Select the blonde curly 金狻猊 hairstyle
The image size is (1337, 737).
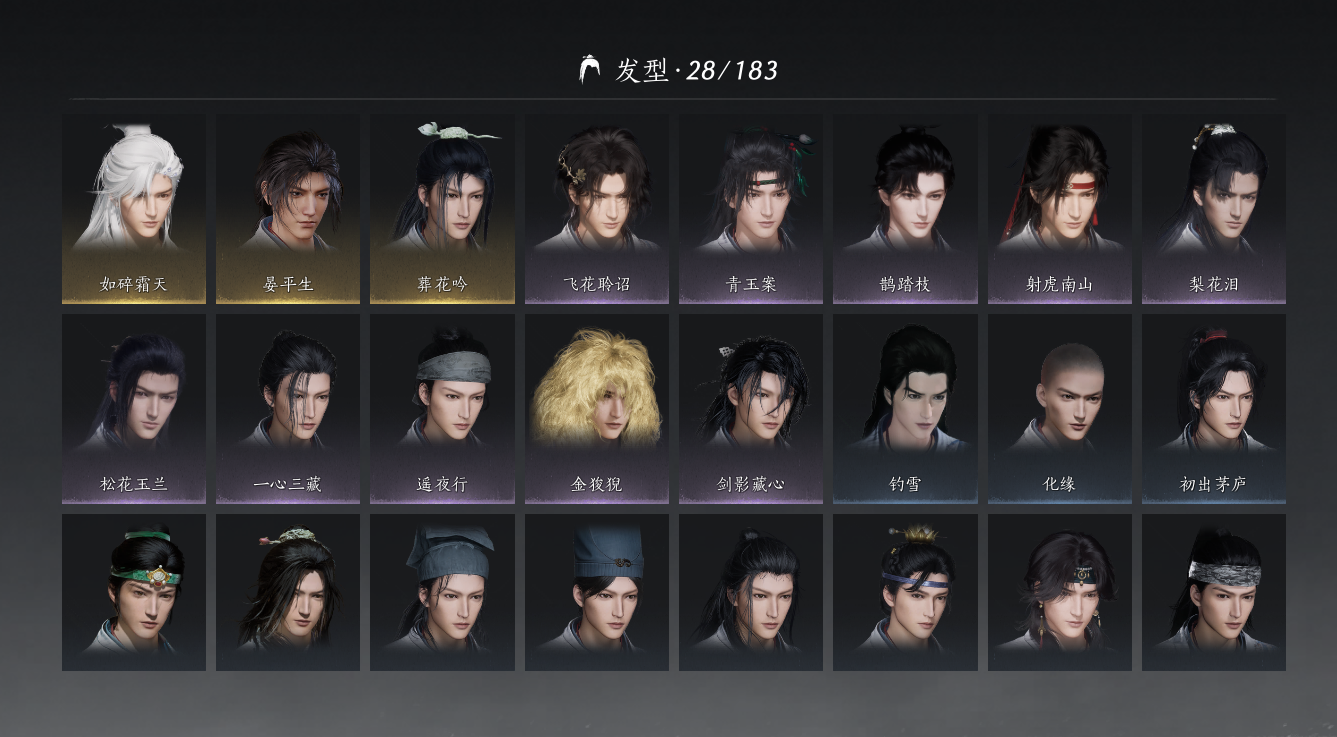(597, 409)
